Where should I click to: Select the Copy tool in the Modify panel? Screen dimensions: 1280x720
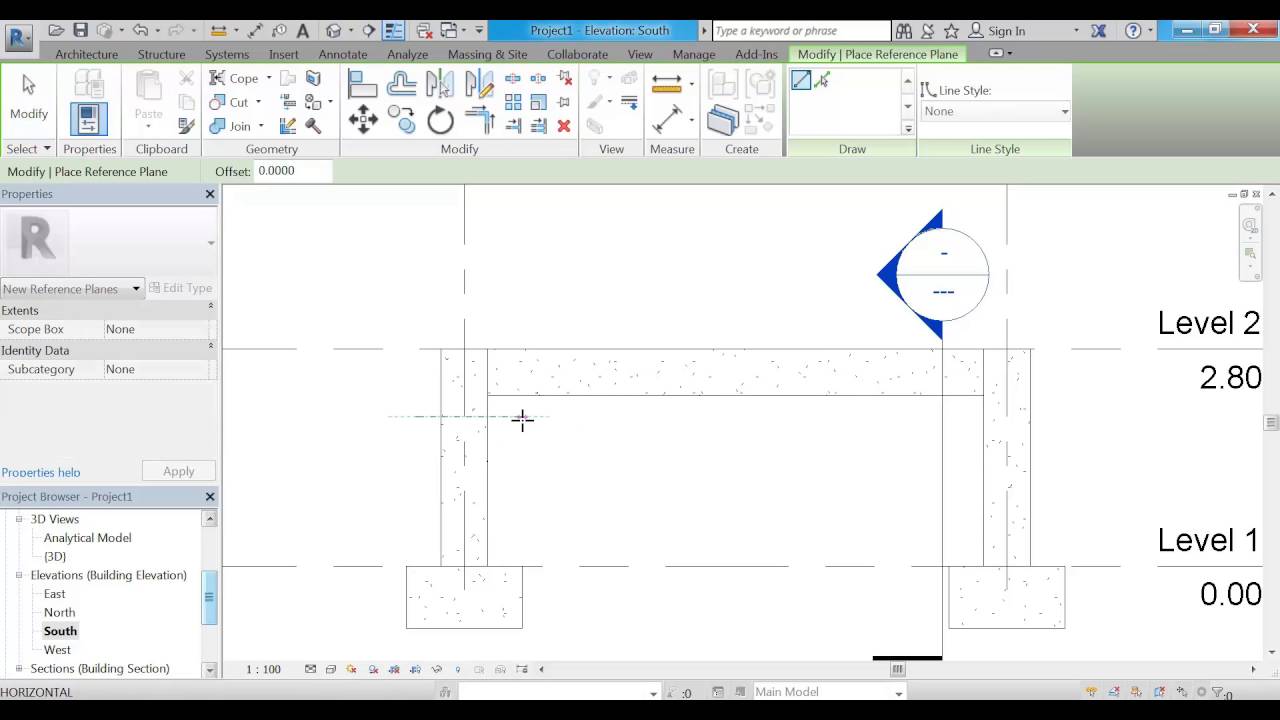click(x=401, y=121)
